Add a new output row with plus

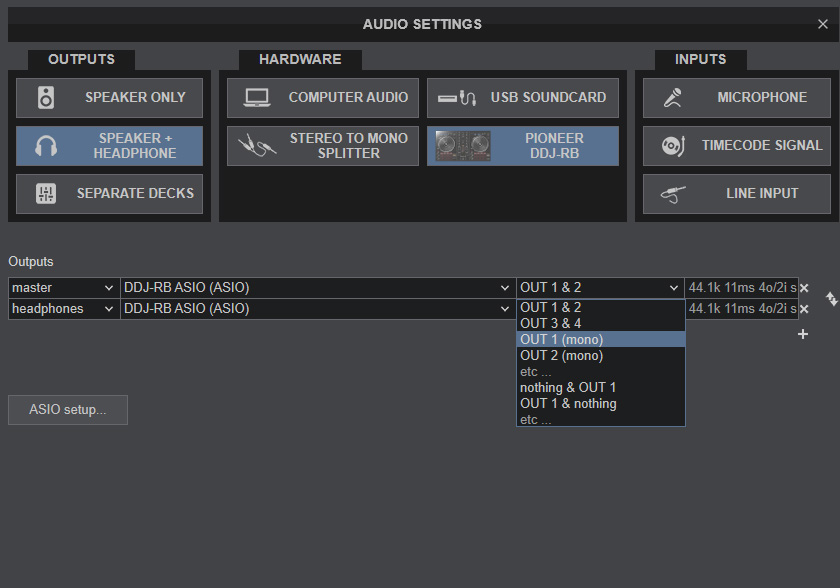pos(802,334)
